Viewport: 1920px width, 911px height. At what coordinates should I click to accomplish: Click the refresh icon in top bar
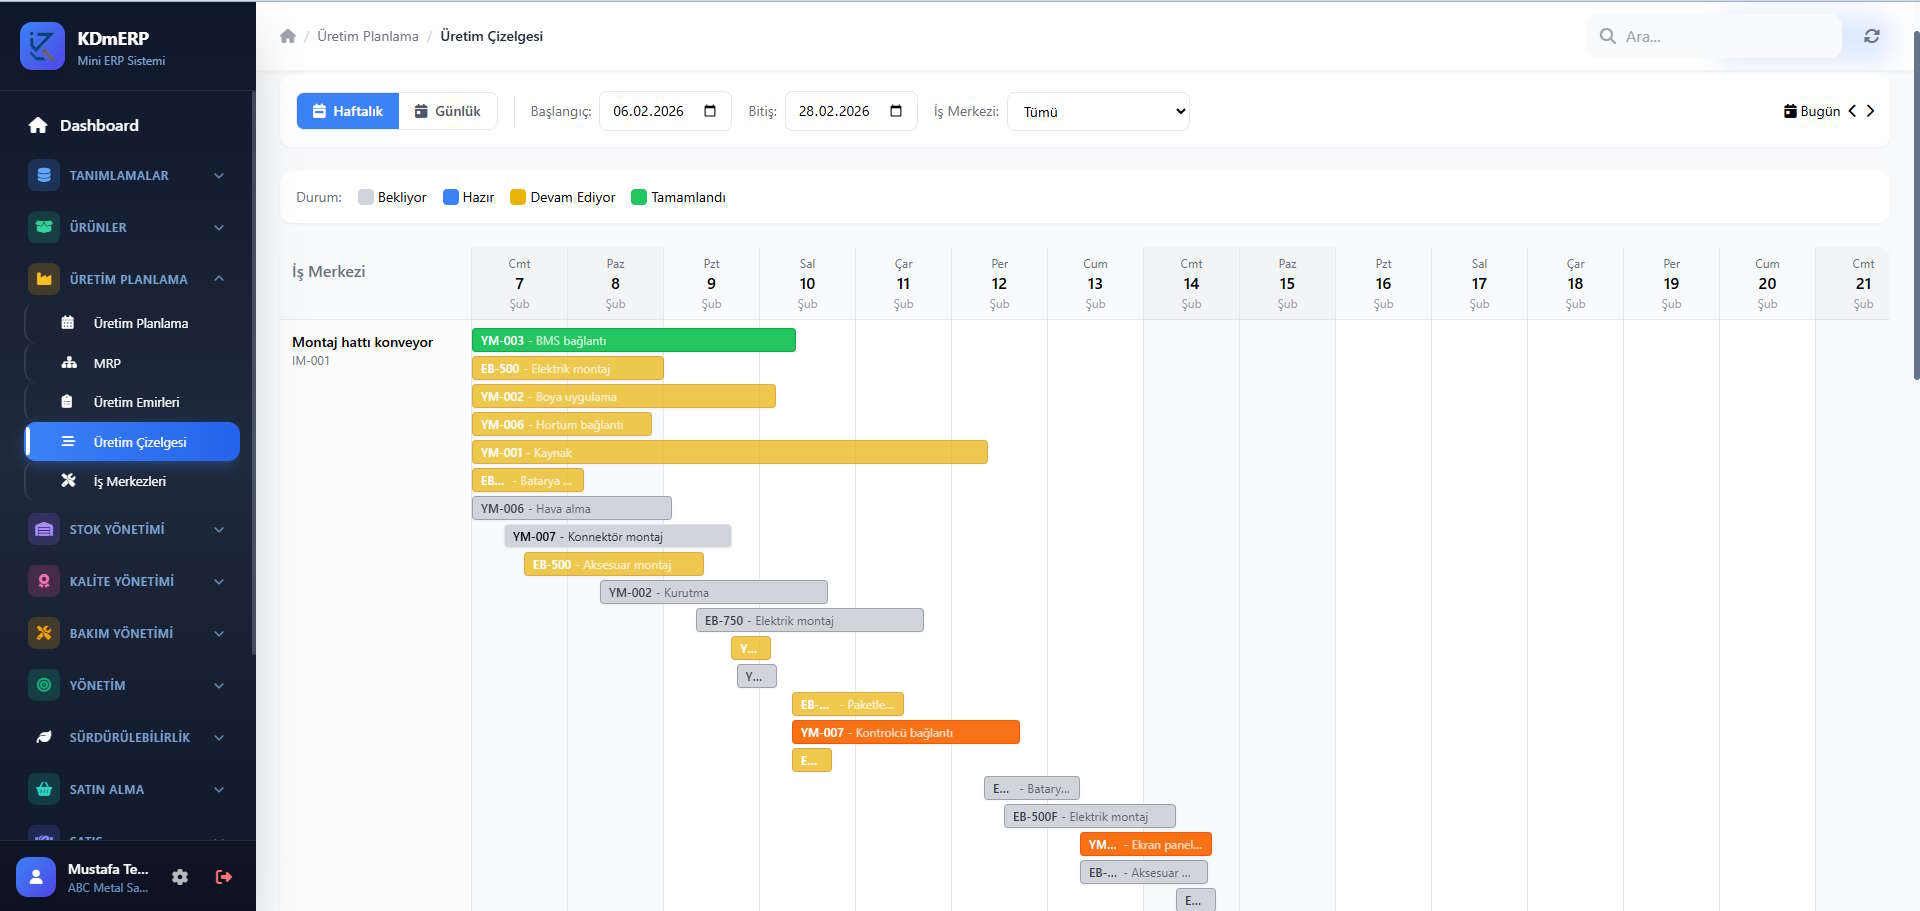[1871, 36]
